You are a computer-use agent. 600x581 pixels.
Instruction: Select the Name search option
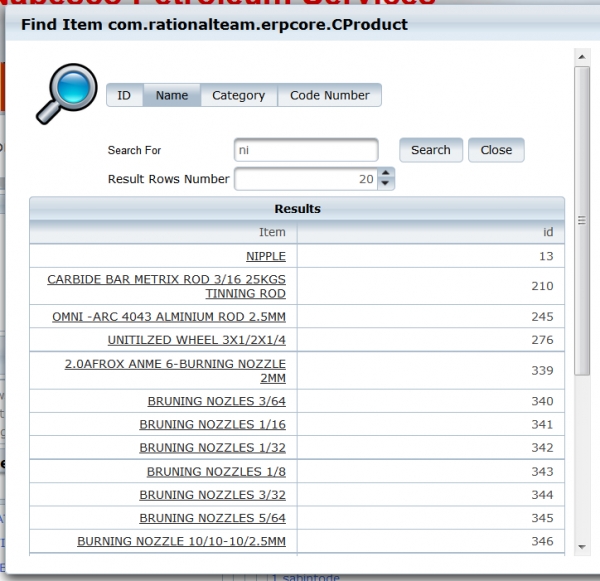[172, 96]
